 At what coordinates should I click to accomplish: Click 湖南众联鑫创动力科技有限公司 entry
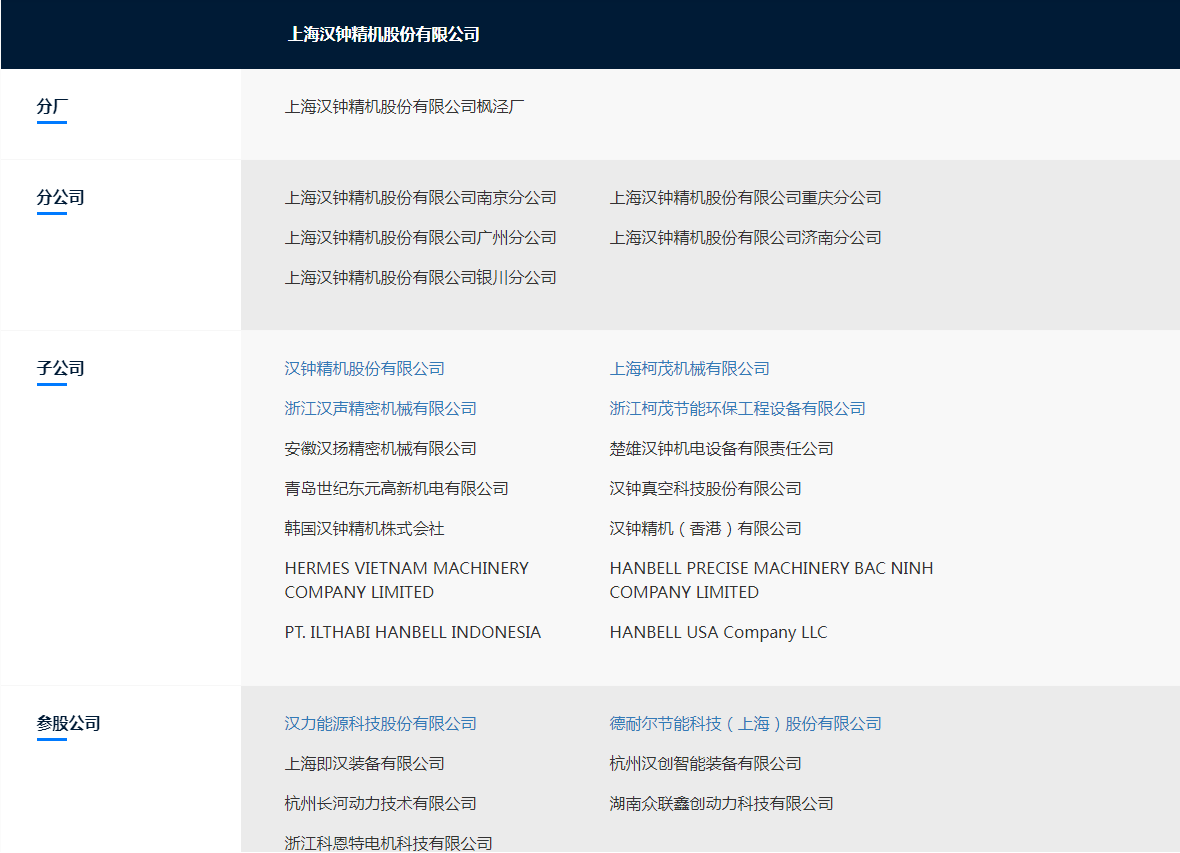722,804
